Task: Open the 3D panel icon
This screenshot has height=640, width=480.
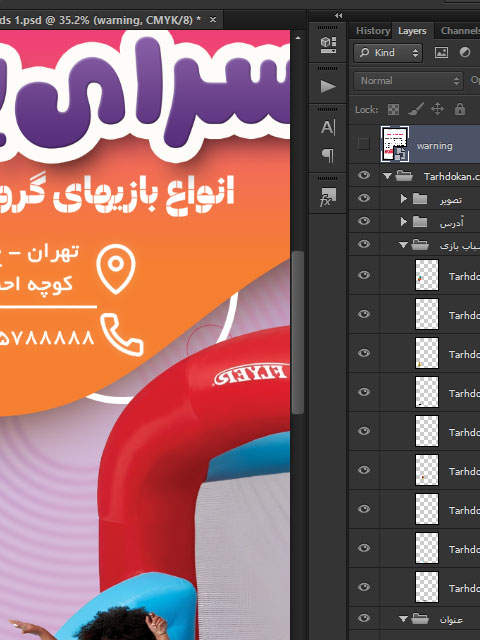Action: [x=328, y=45]
